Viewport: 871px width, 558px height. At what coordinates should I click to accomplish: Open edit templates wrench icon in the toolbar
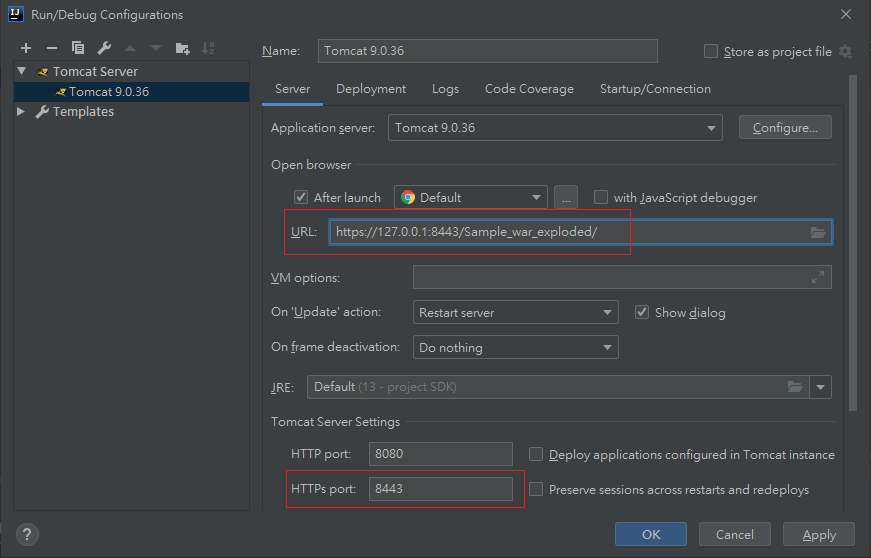coord(104,48)
